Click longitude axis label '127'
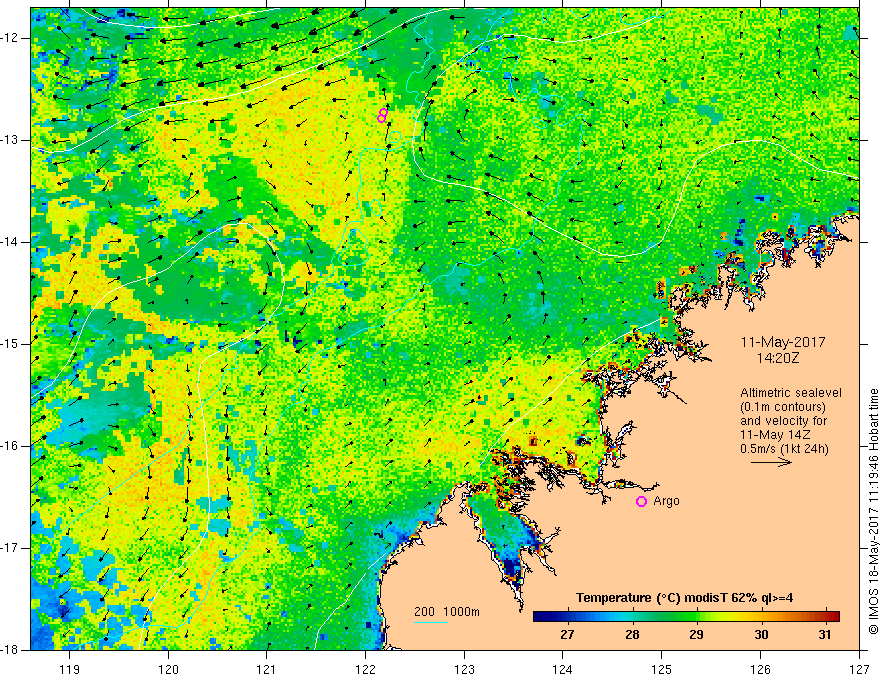The image size is (880, 680). (859, 669)
